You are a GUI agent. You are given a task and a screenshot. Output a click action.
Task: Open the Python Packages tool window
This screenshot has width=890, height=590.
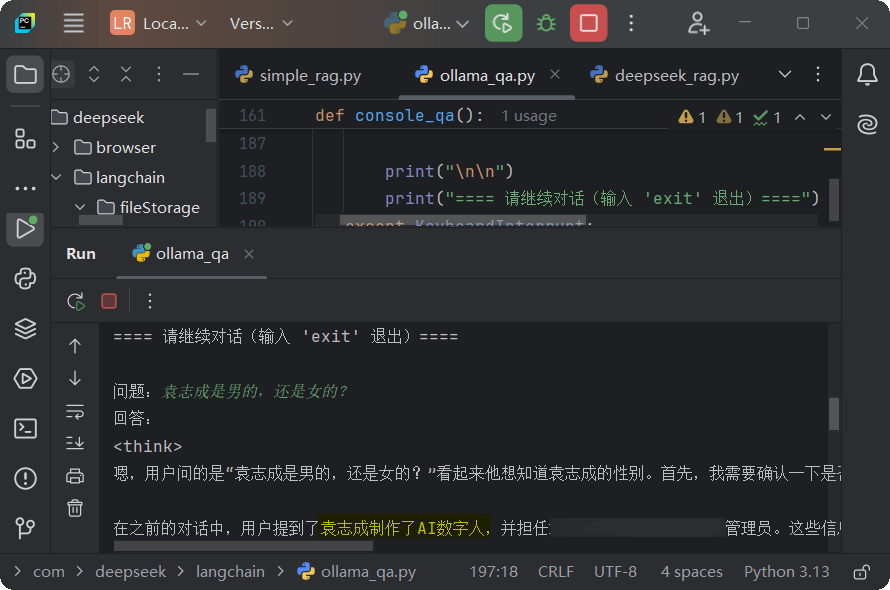tap(25, 328)
